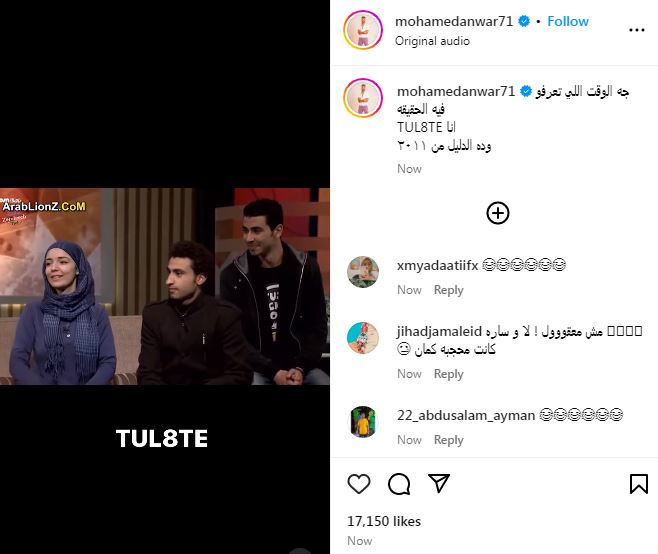Open 22_abdusalam_ayman profile avatar
The height and width of the screenshot is (554, 658).
coord(363,422)
